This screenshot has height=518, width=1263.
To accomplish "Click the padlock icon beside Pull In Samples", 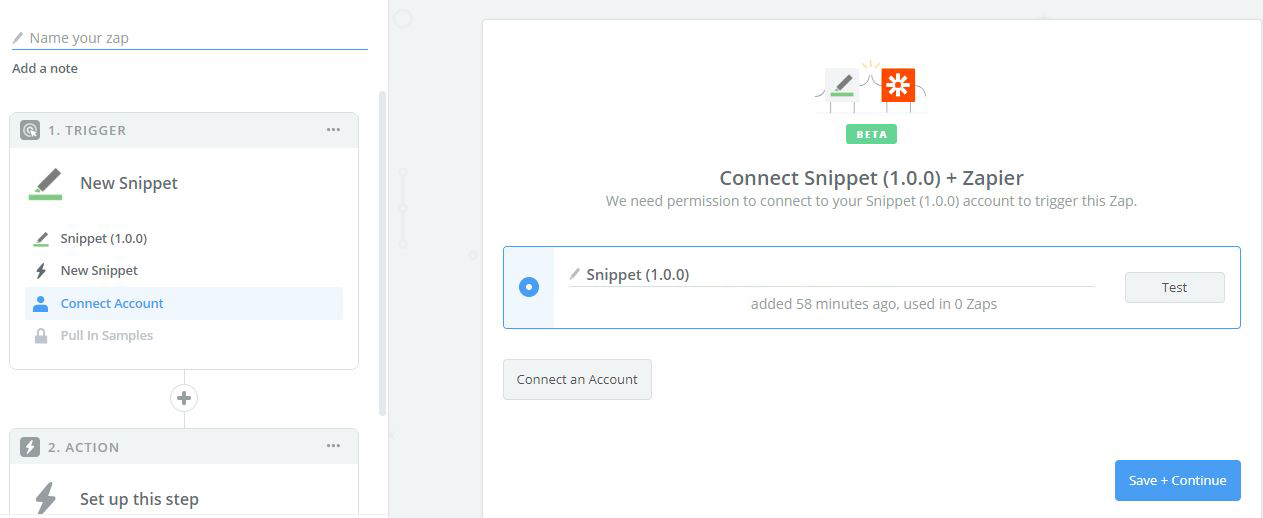I will pyautogui.click(x=41, y=336).
